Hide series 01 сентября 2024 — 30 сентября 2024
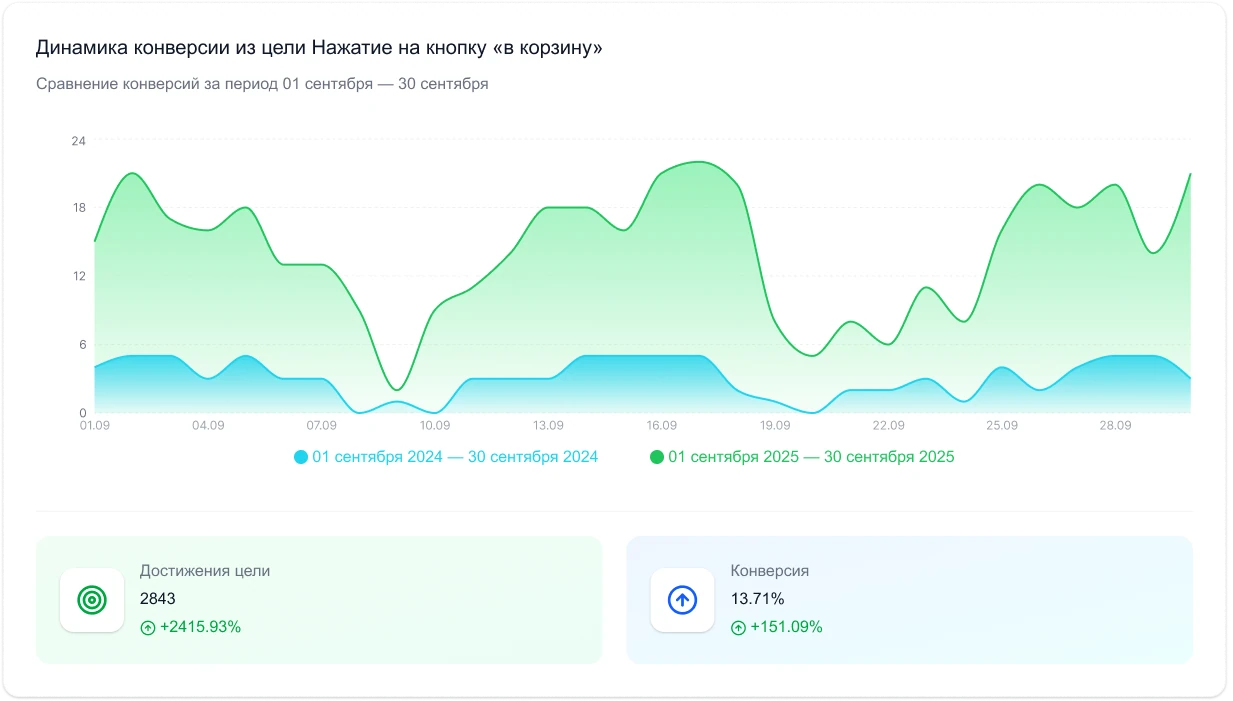This screenshot has height=701, width=1233. 455,457
